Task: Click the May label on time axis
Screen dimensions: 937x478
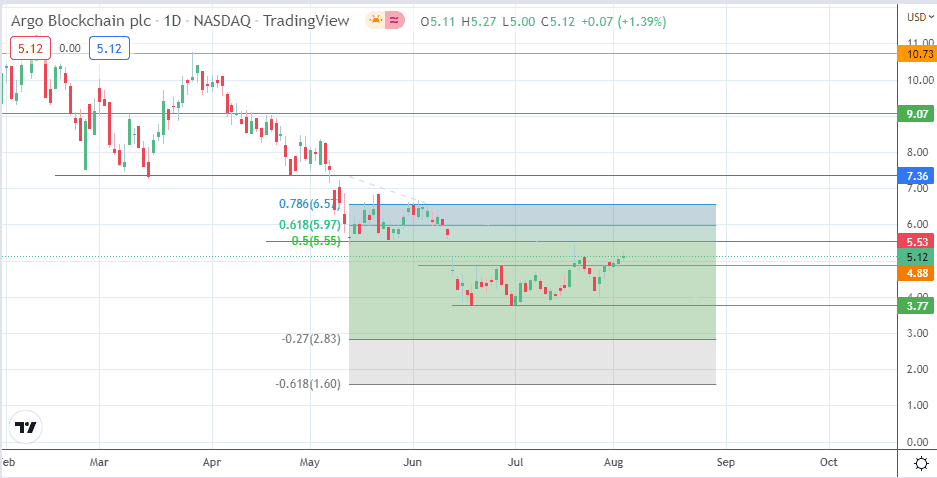Action: (x=310, y=462)
